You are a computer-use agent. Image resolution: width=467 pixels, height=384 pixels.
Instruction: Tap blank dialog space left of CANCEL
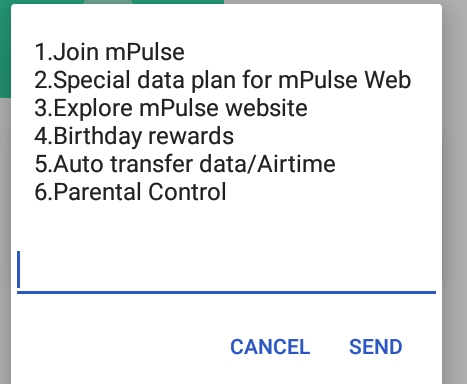tap(120, 347)
